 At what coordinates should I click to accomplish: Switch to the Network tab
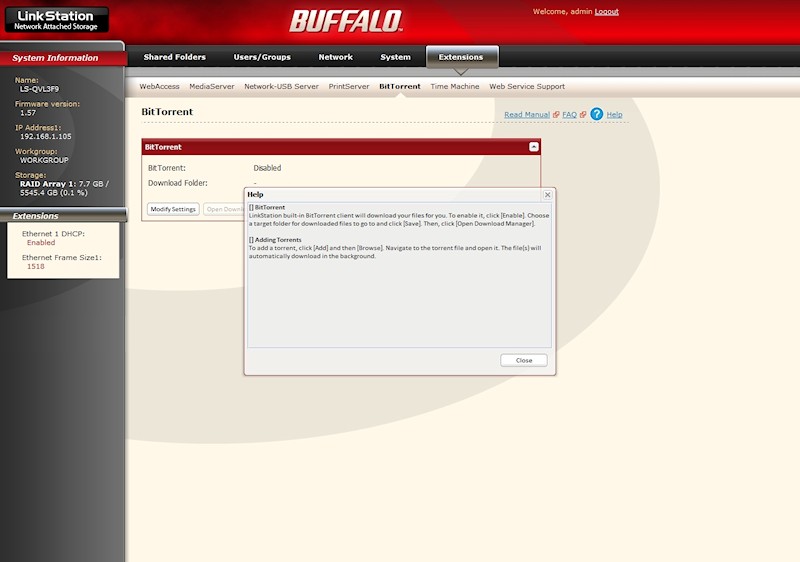[335, 57]
